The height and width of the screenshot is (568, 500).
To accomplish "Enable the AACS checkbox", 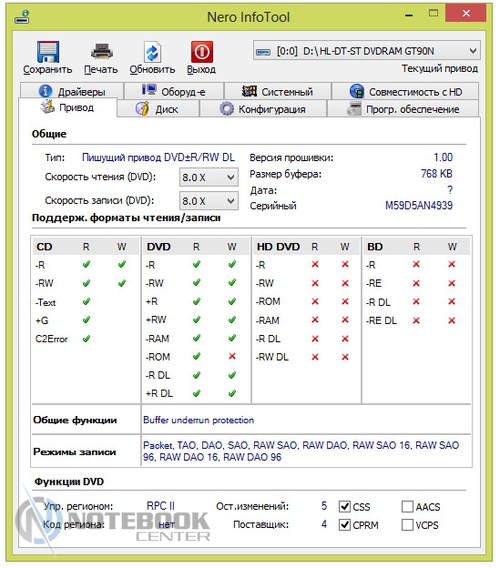I will [407, 506].
